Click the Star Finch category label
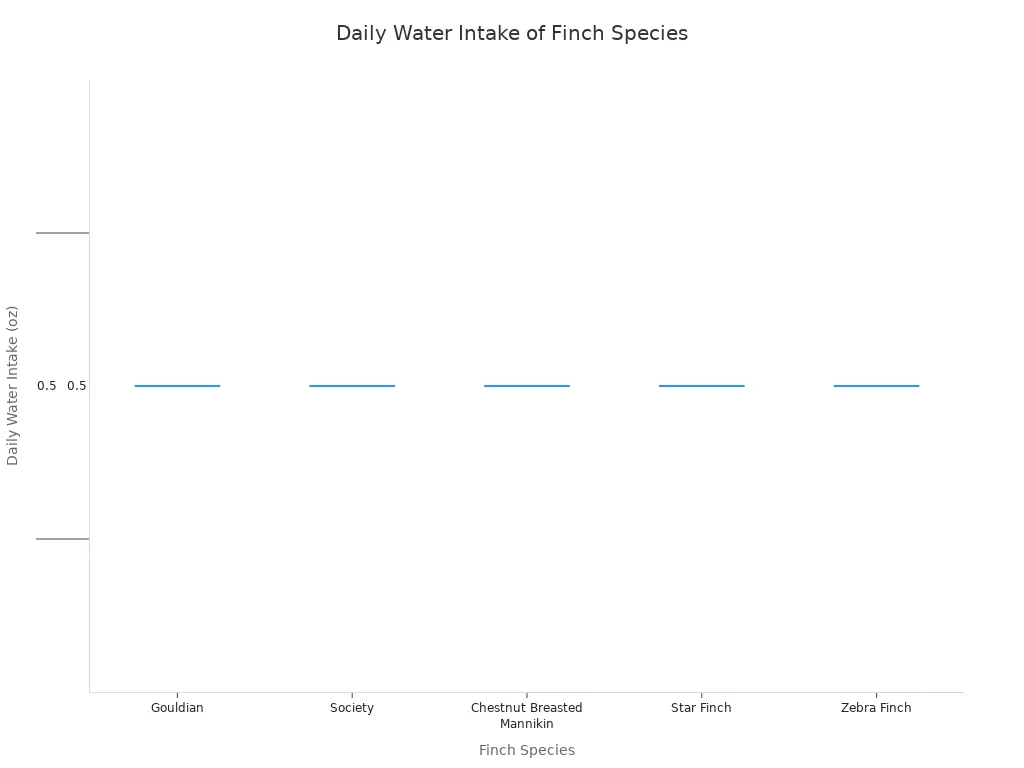 (701, 708)
